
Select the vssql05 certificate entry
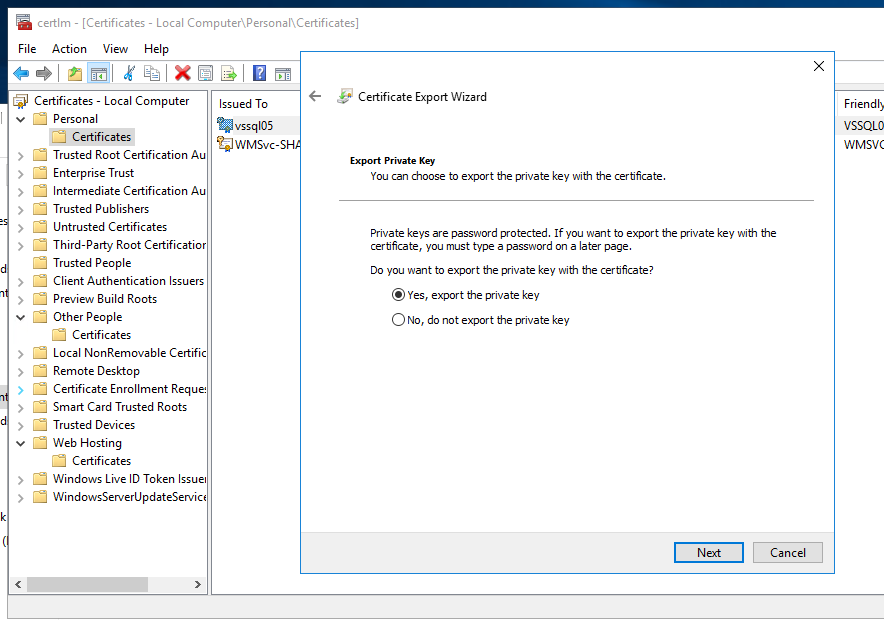pos(253,125)
